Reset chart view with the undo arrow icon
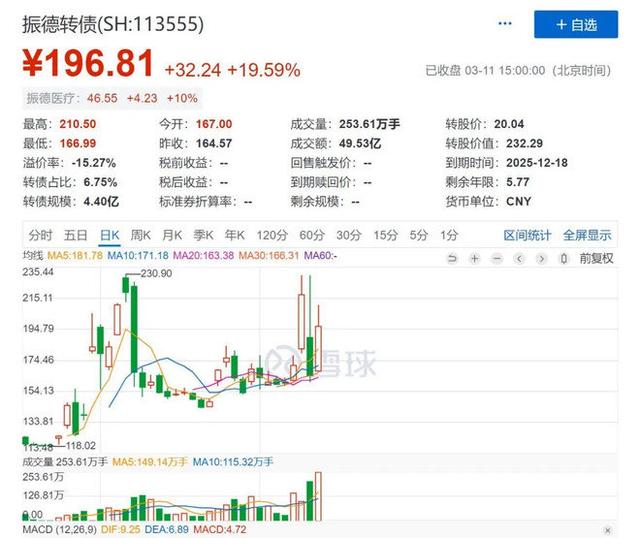The image size is (640, 538). (x=452, y=258)
